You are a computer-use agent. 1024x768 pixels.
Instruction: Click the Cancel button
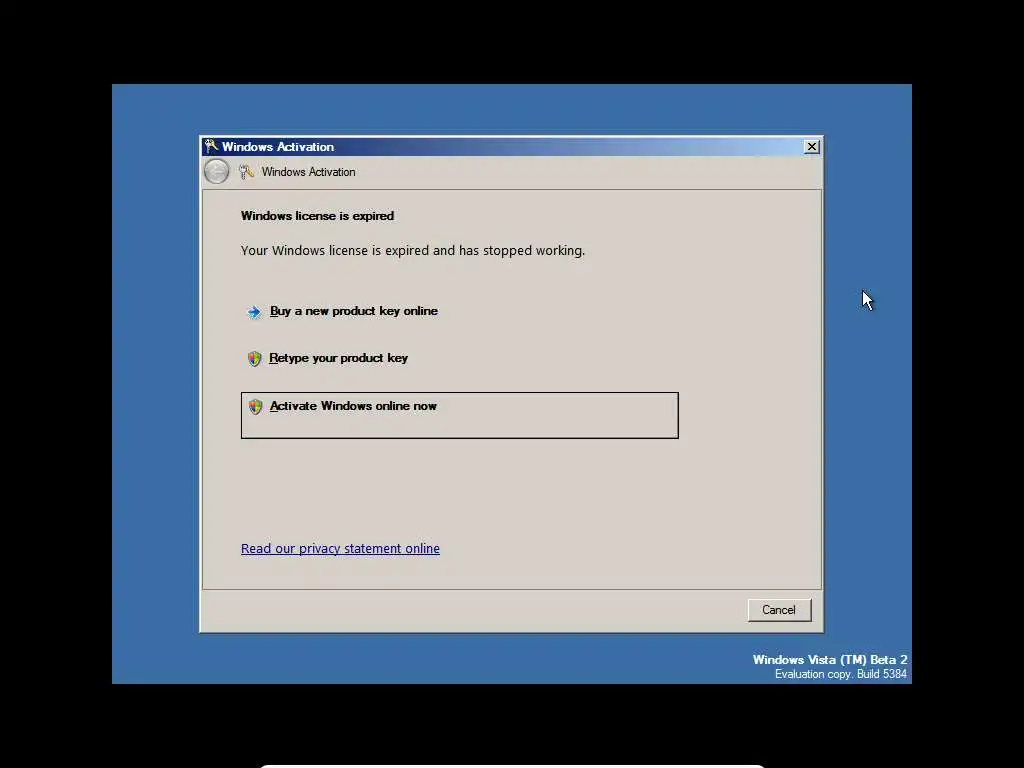click(779, 610)
